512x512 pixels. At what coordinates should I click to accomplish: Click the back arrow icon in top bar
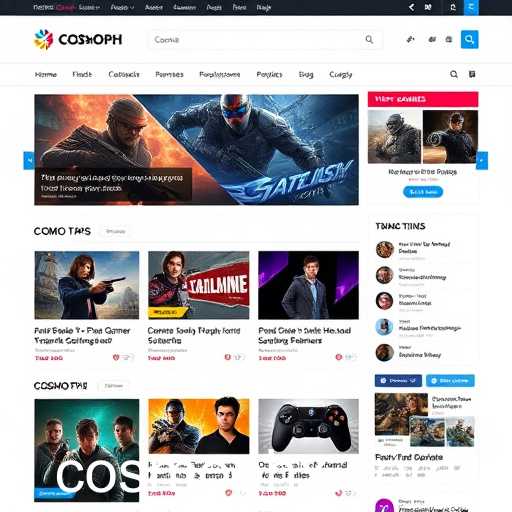412,7
